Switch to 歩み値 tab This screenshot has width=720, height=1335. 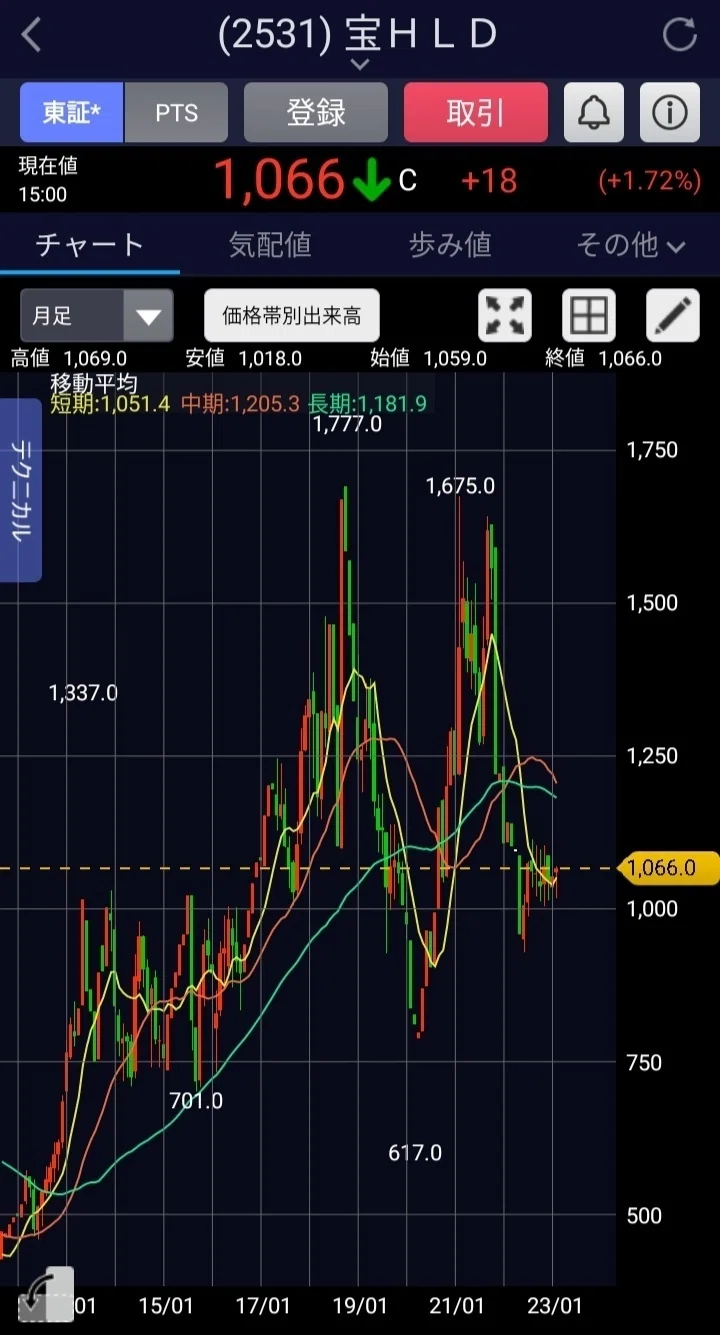[450, 244]
